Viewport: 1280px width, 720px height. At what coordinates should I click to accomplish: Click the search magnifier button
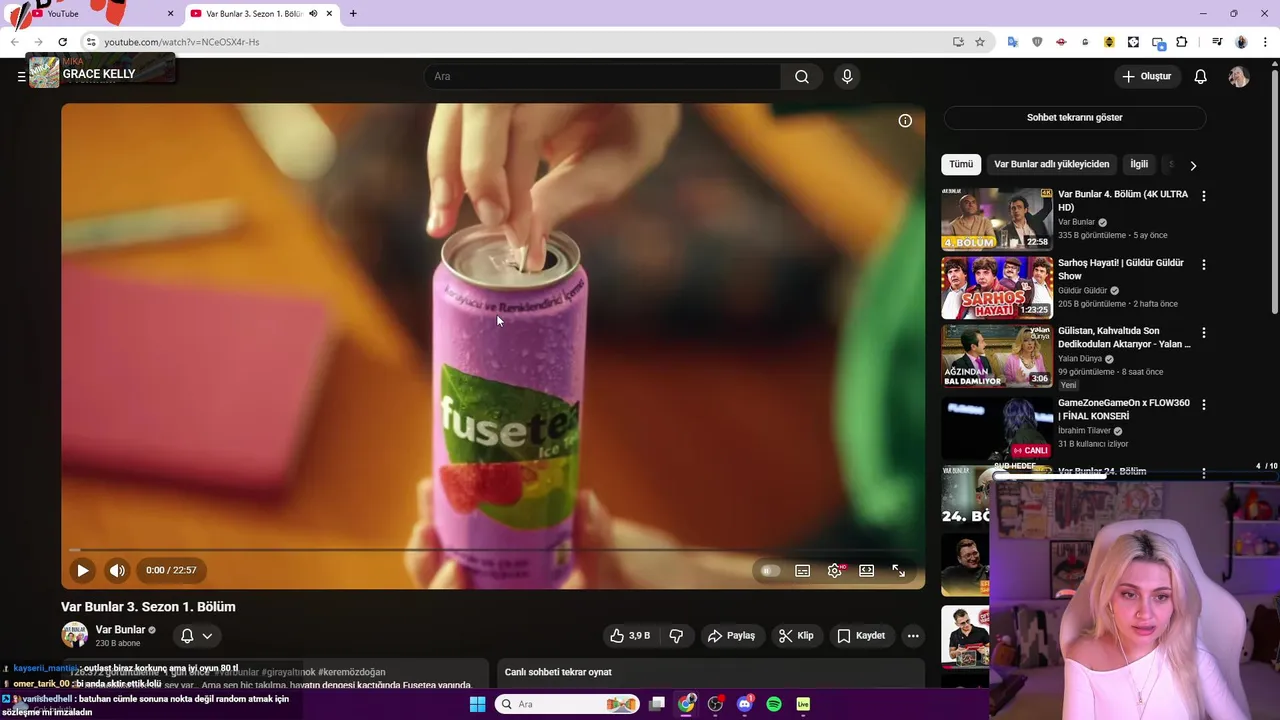[x=802, y=77]
